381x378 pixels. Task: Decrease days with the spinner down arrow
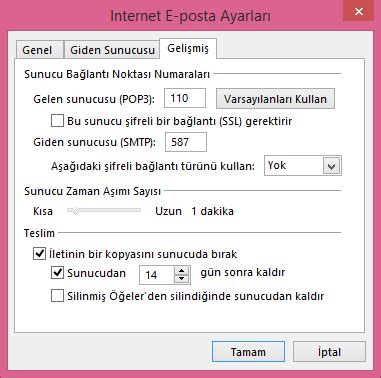coord(182,279)
